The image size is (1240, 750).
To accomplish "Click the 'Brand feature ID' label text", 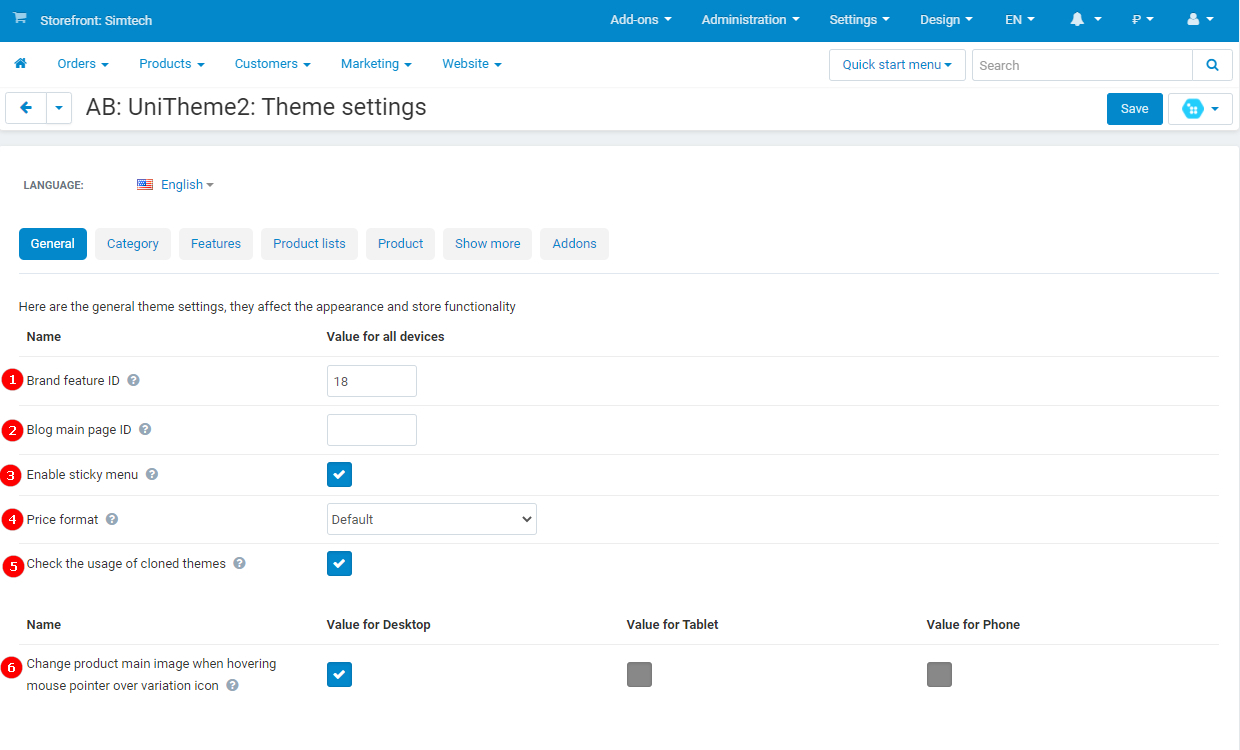I will [73, 381].
